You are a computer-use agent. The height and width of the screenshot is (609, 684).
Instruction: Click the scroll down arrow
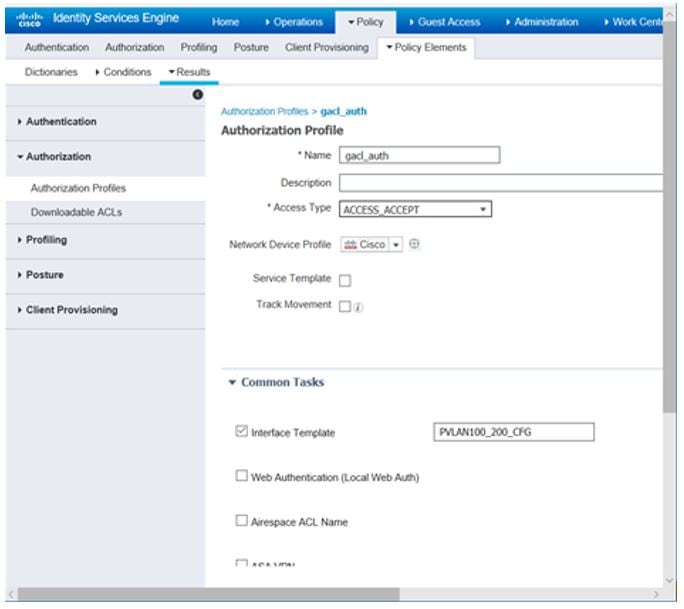[x=670, y=580]
